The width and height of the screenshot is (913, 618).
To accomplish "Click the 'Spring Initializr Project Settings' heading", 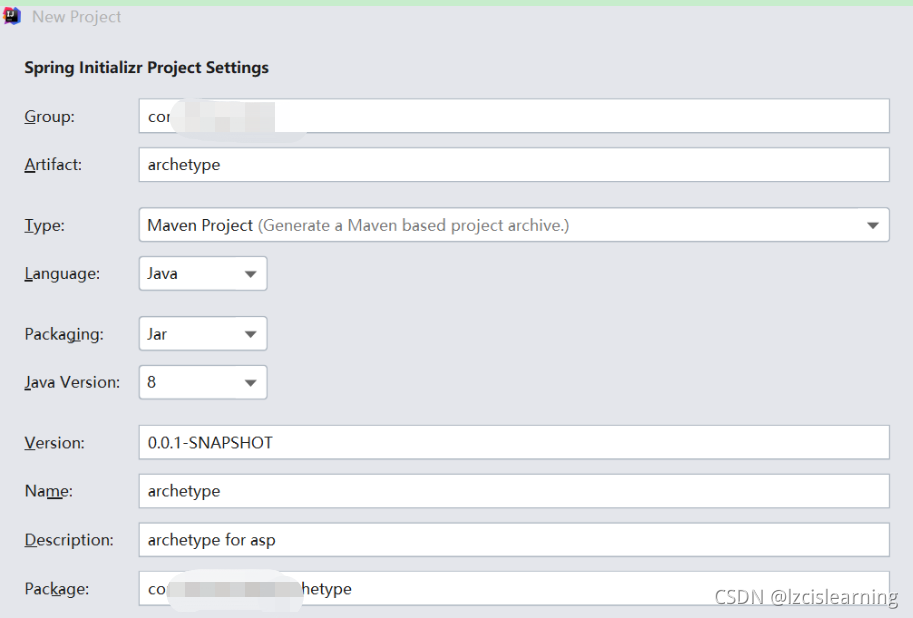I will coord(146,68).
